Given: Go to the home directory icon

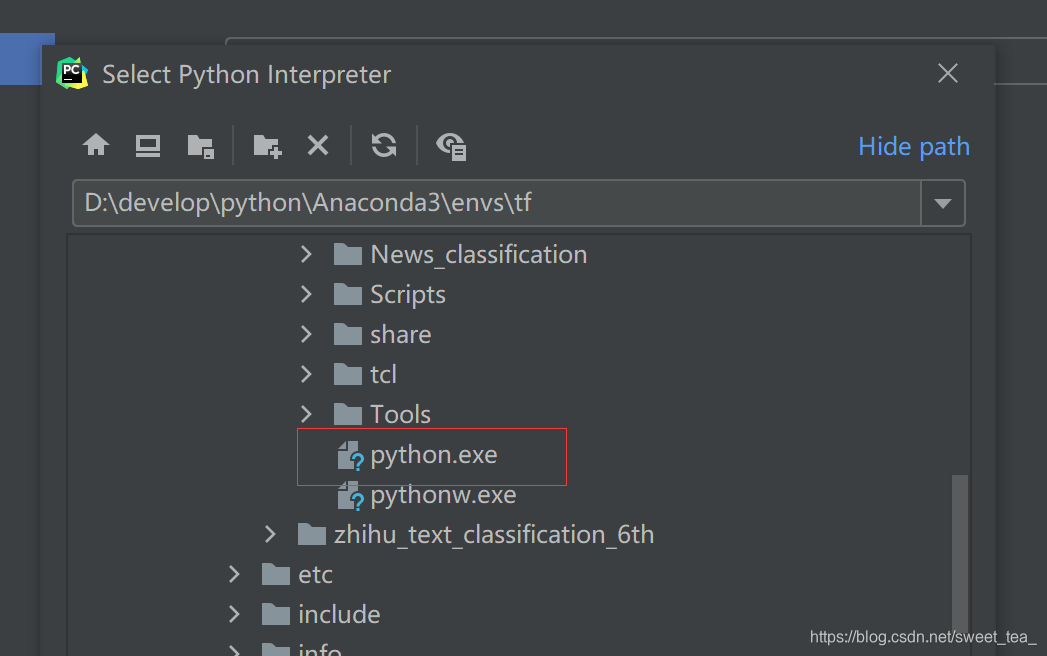Looking at the screenshot, I should 96,144.
